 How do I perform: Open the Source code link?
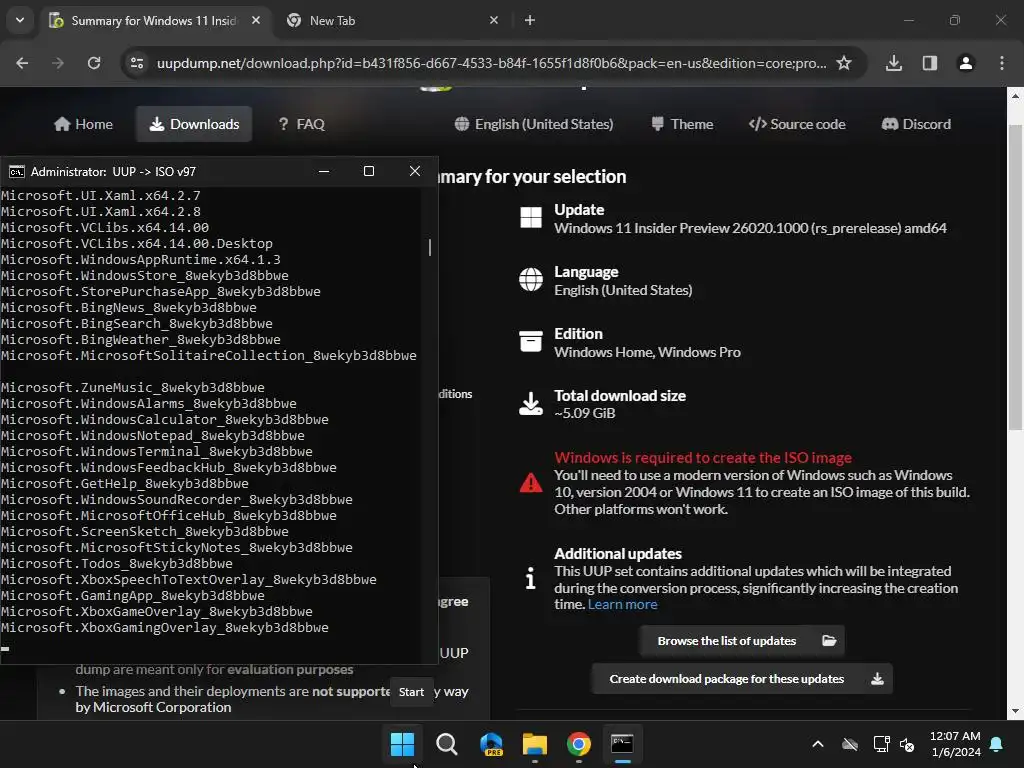(797, 124)
